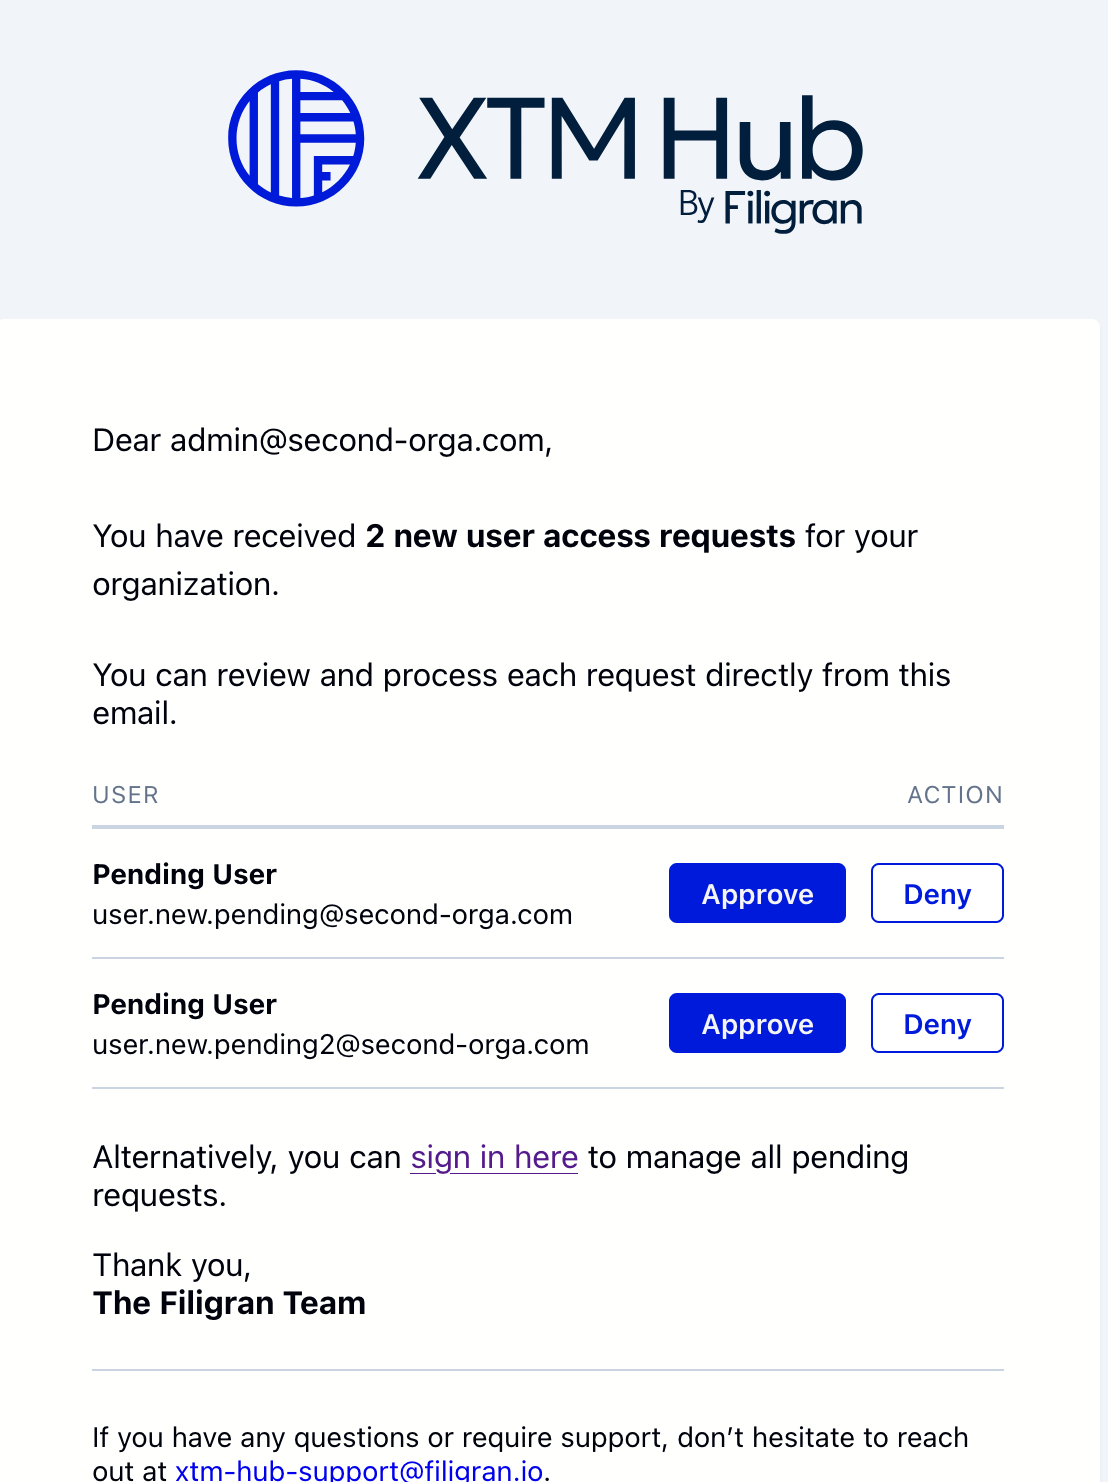Click admin@second-orga.com in the greeting
Screen dimensions: 1108x1482
pos(359,441)
